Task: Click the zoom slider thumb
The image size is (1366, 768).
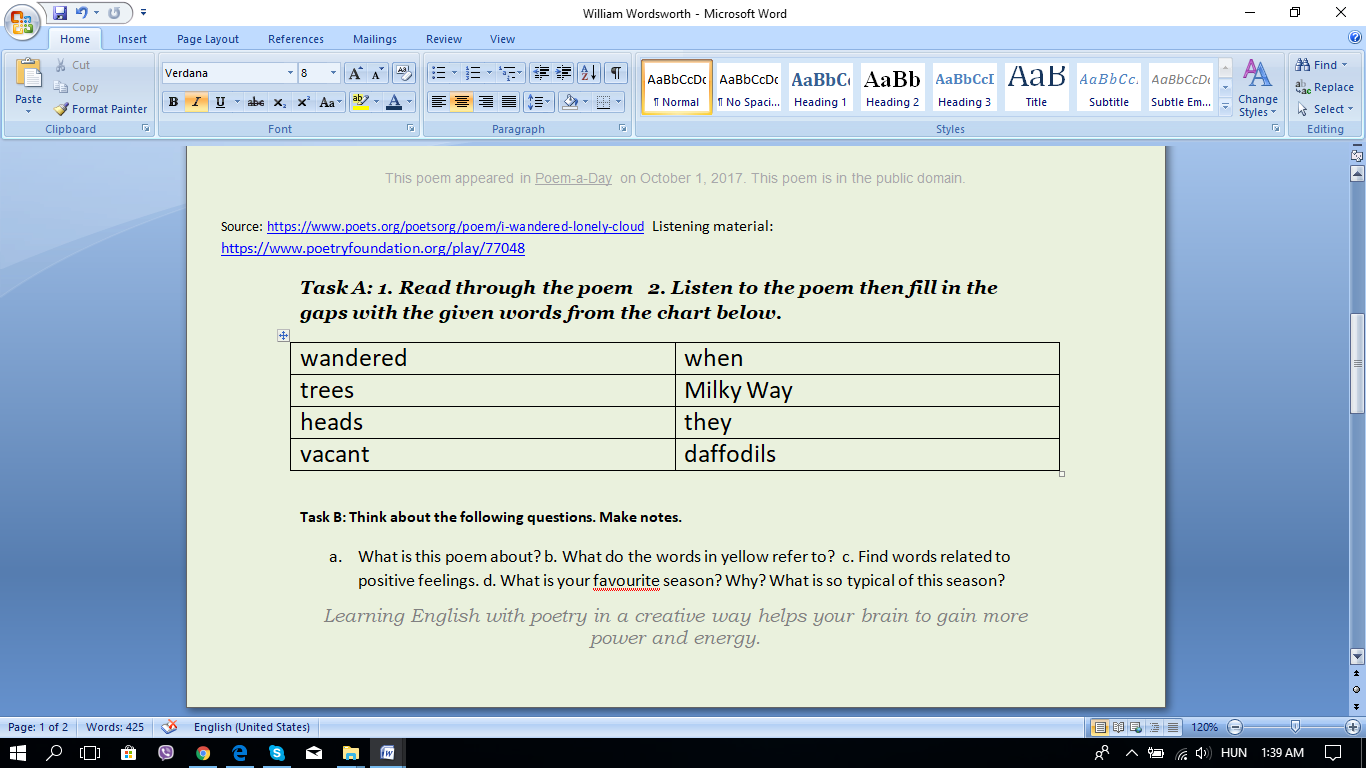Action: tap(1296, 727)
